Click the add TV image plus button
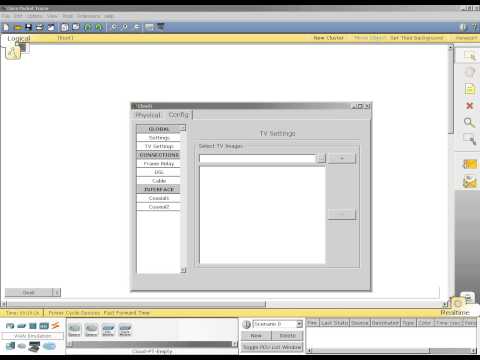The width and height of the screenshot is (480, 360). (342, 158)
